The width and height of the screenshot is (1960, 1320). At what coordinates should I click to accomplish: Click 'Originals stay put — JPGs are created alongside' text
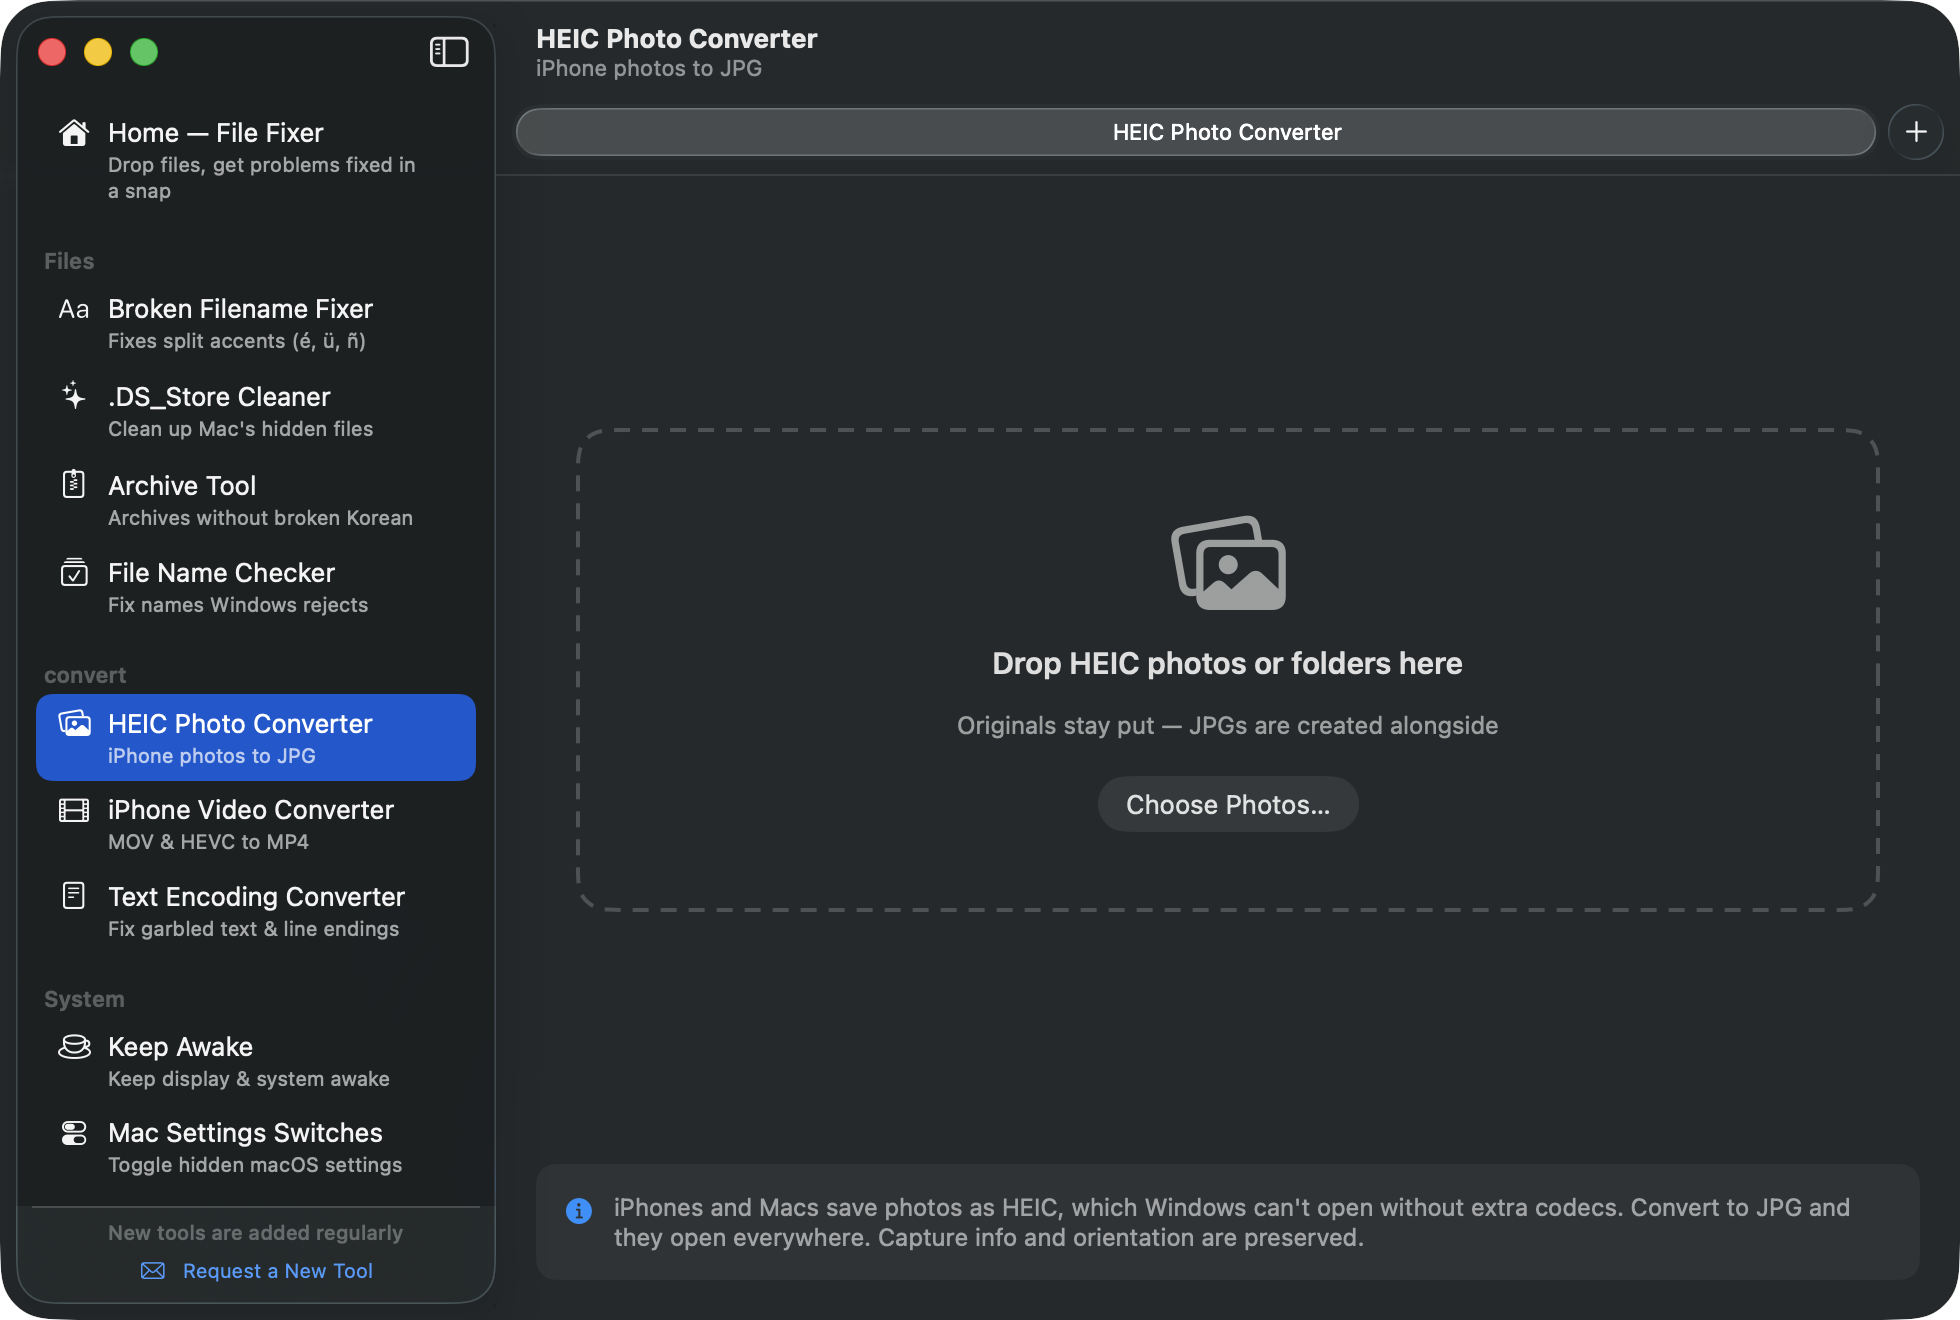click(x=1227, y=725)
